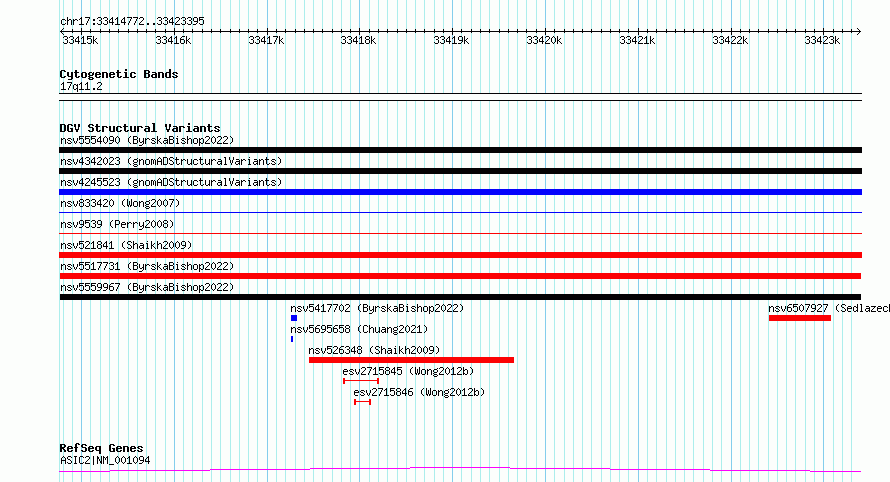Click red bracket glyph under esv2715845
This screenshot has width=890, height=482.
tap(361, 381)
